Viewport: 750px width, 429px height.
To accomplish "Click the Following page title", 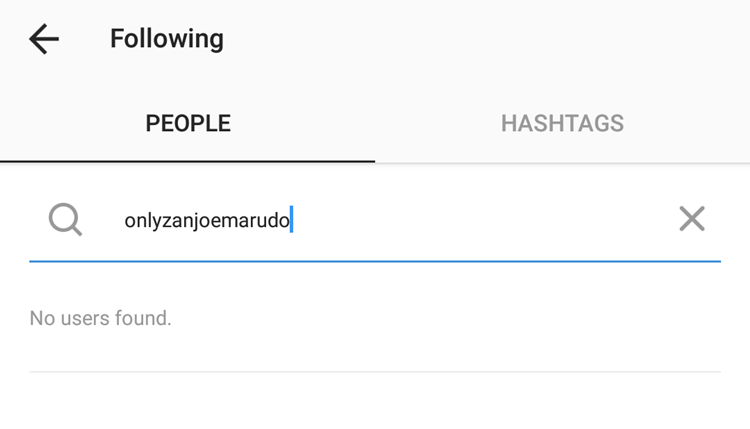I will pos(167,39).
